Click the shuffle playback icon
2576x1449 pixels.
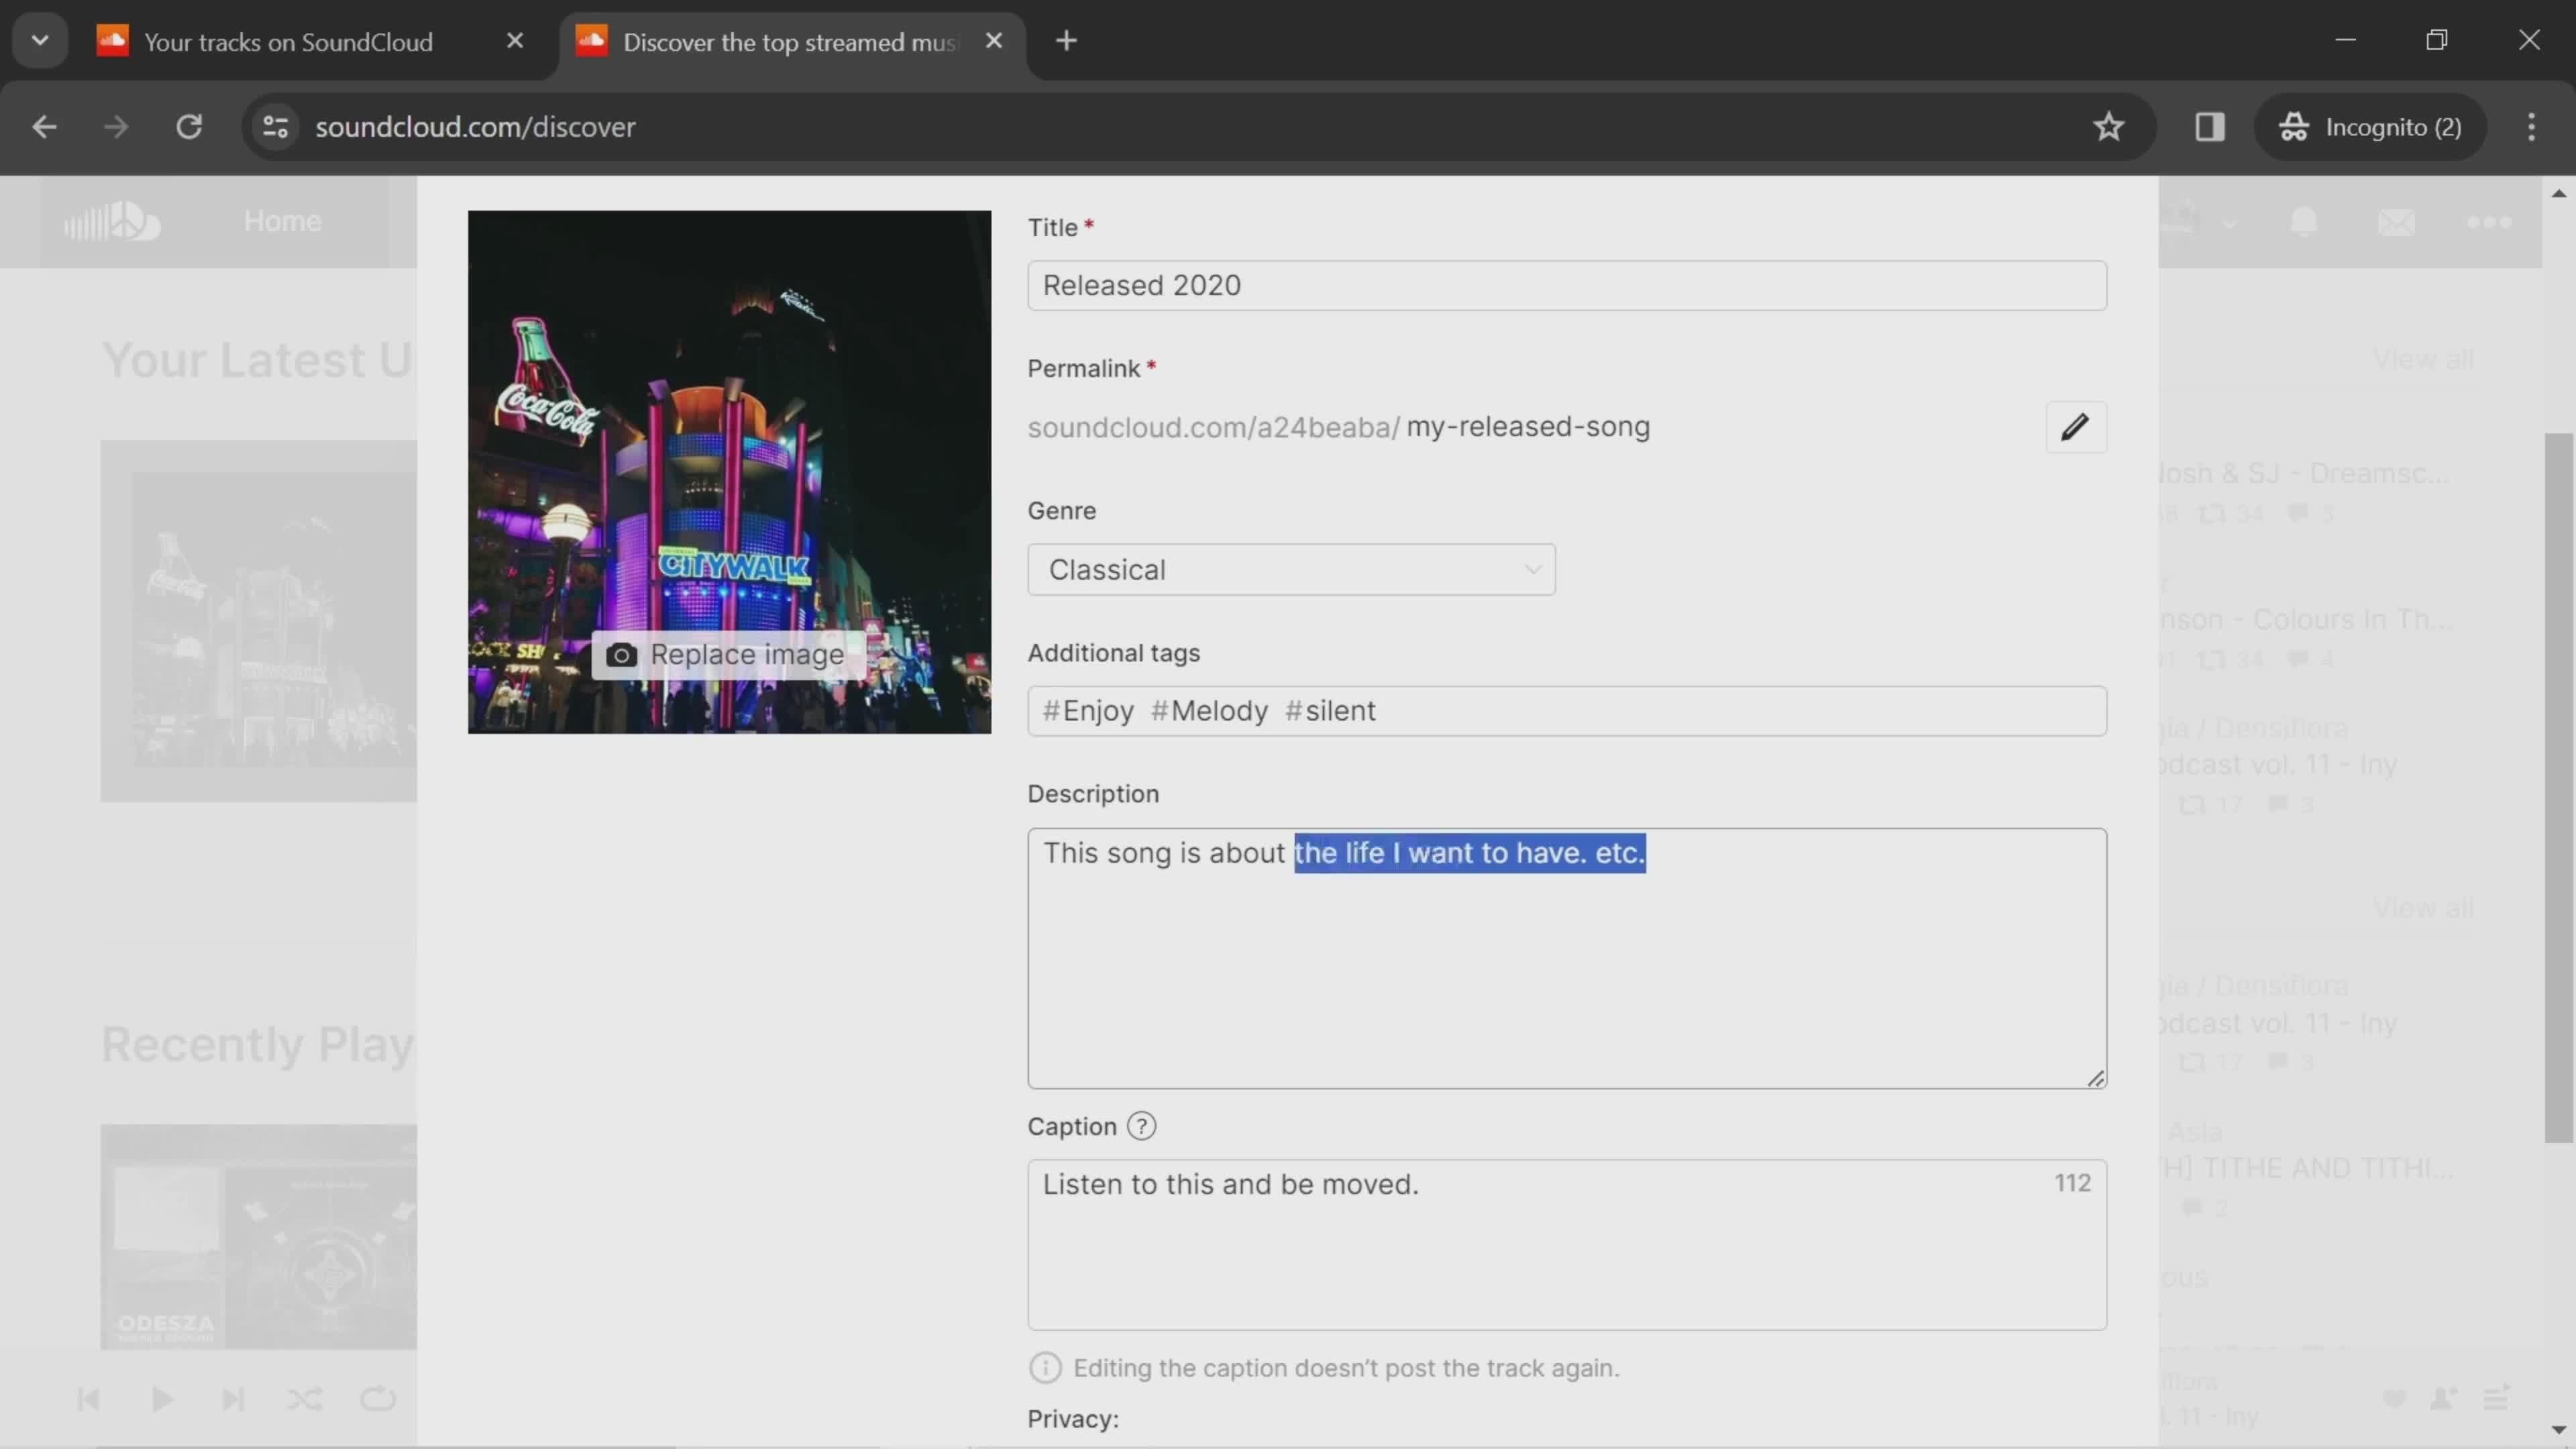[x=305, y=1398]
